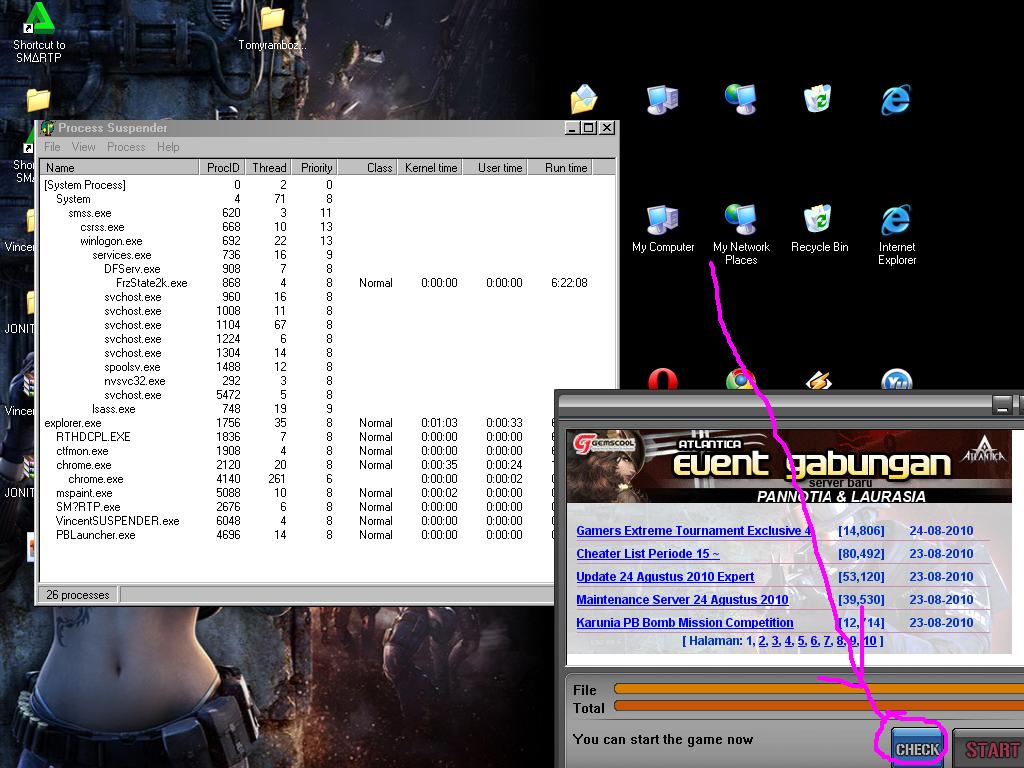Click the START button in the launcher
The height and width of the screenshot is (768, 1024).
[990, 750]
